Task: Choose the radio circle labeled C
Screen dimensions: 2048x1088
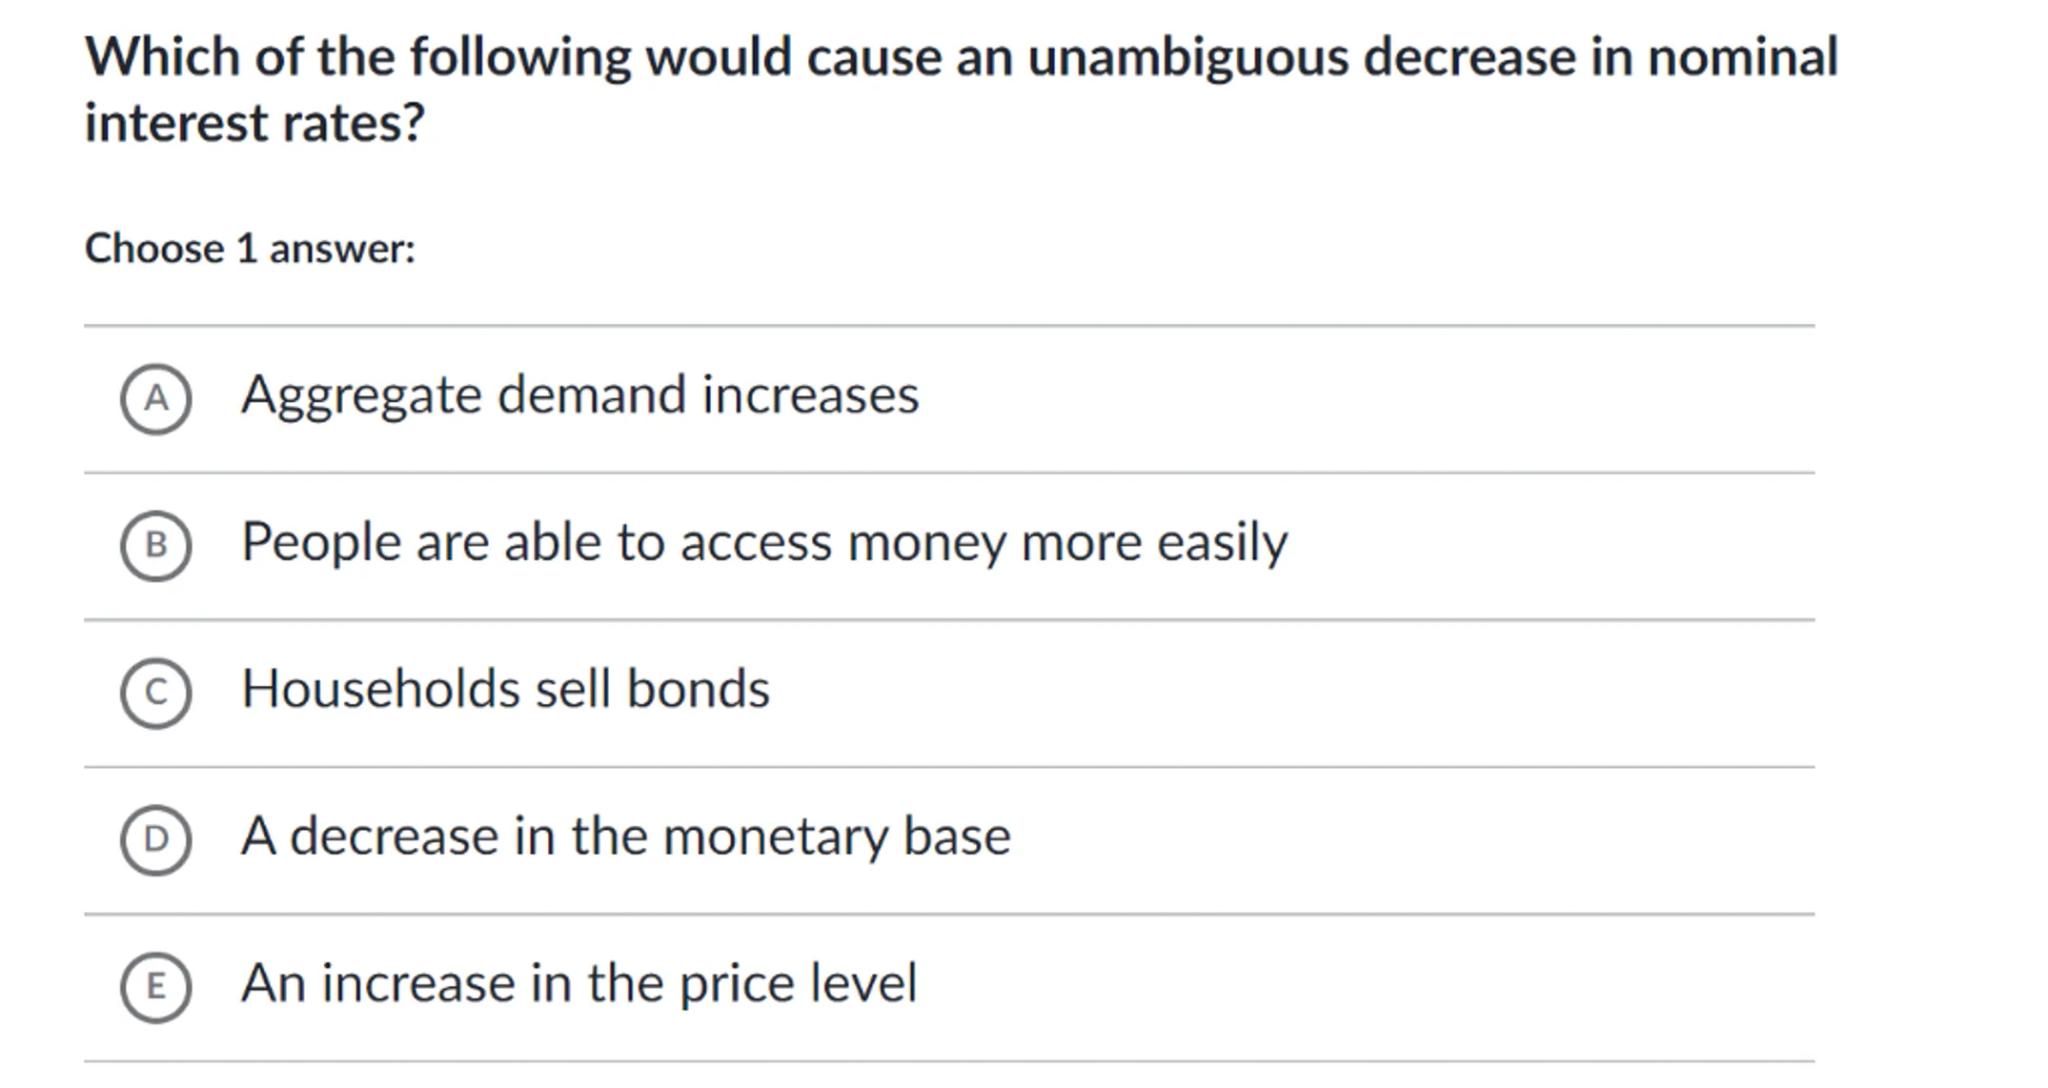Action: click(156, 693)
